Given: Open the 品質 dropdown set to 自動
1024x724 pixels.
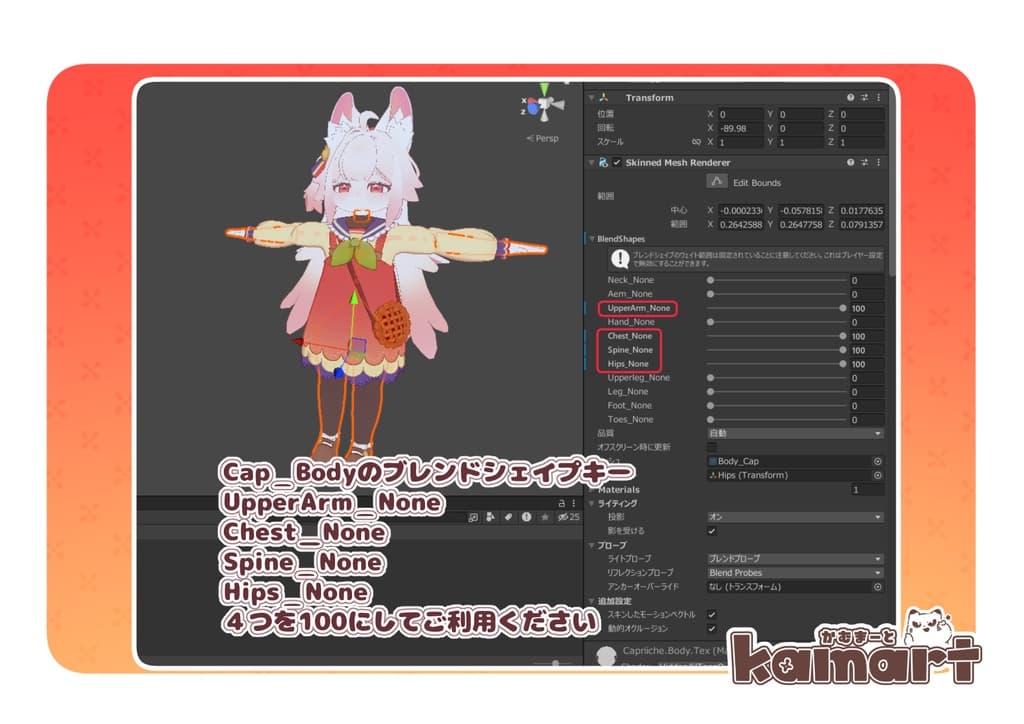Looking at the screenshot, I should (794, 433).
